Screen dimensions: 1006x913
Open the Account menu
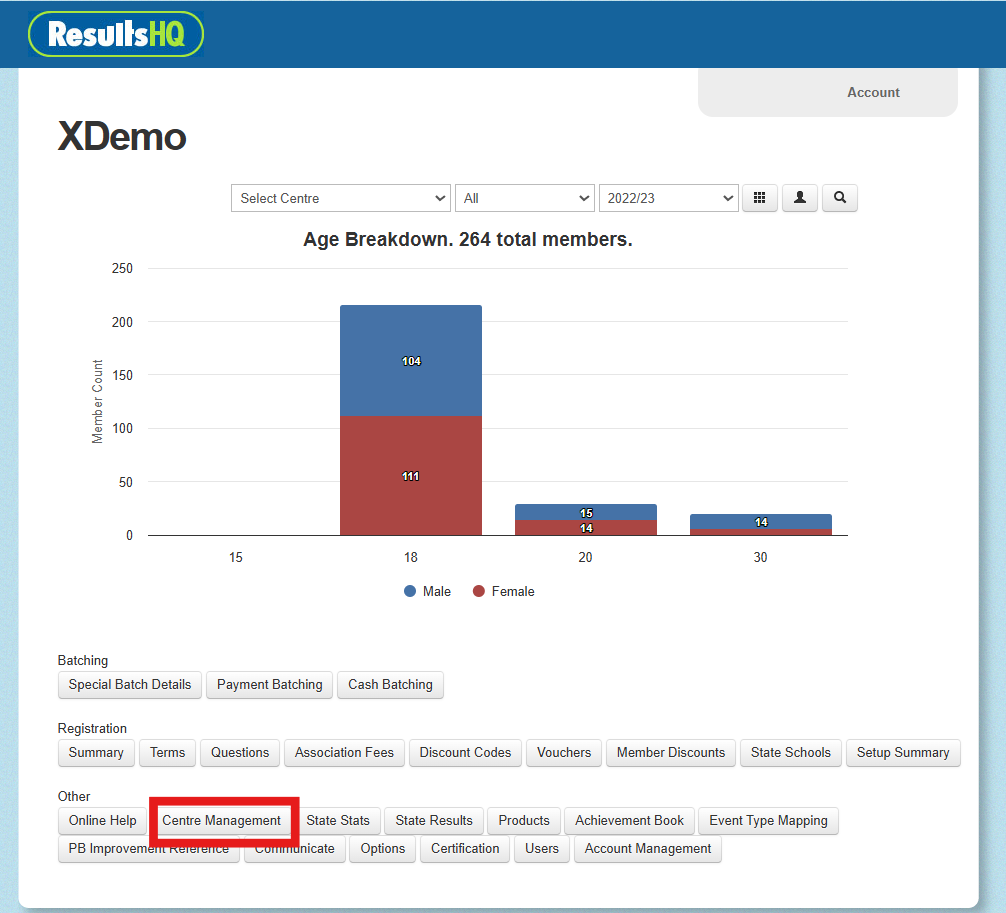[873, 92]
